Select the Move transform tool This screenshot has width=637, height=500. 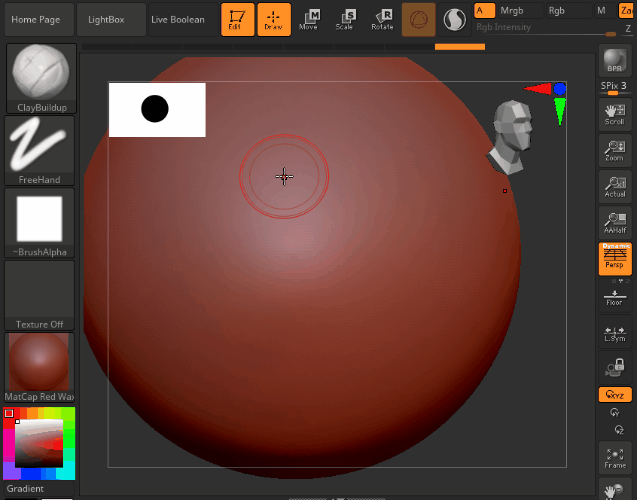309,20
